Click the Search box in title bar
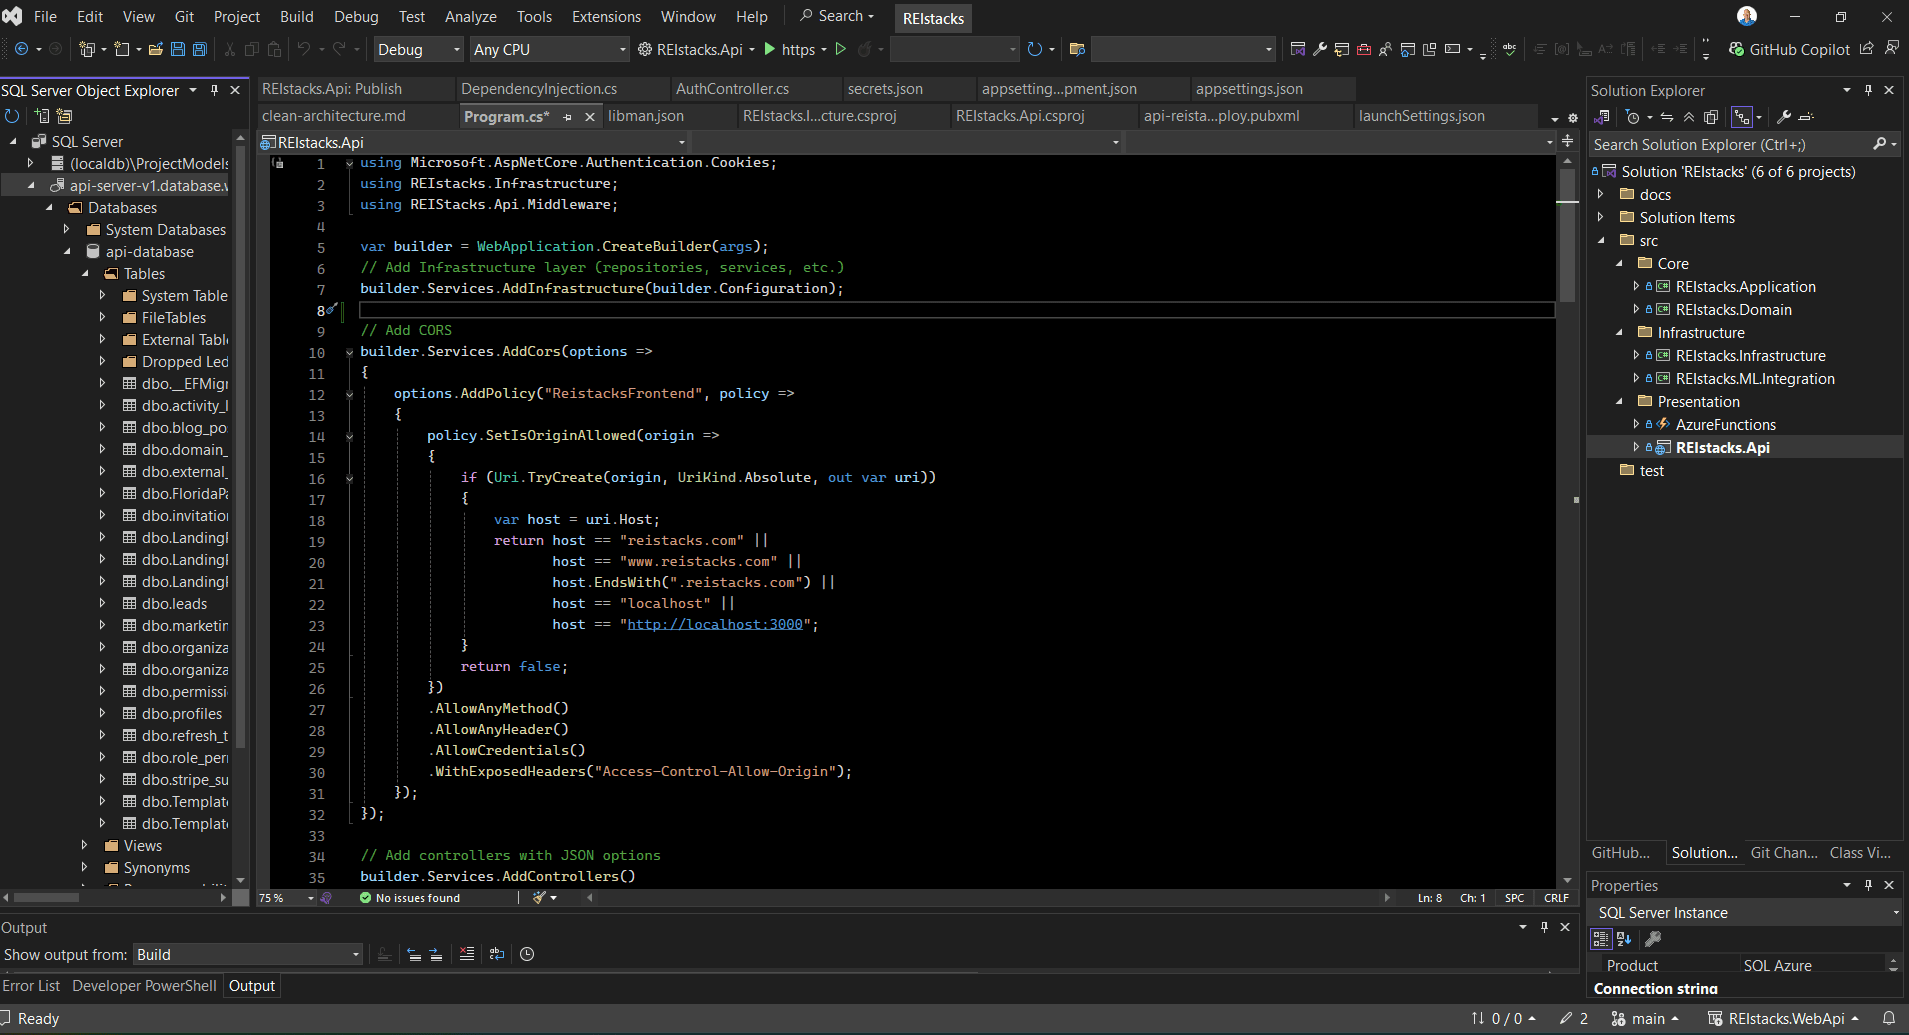1909x1035 pixels. [837, 16]
